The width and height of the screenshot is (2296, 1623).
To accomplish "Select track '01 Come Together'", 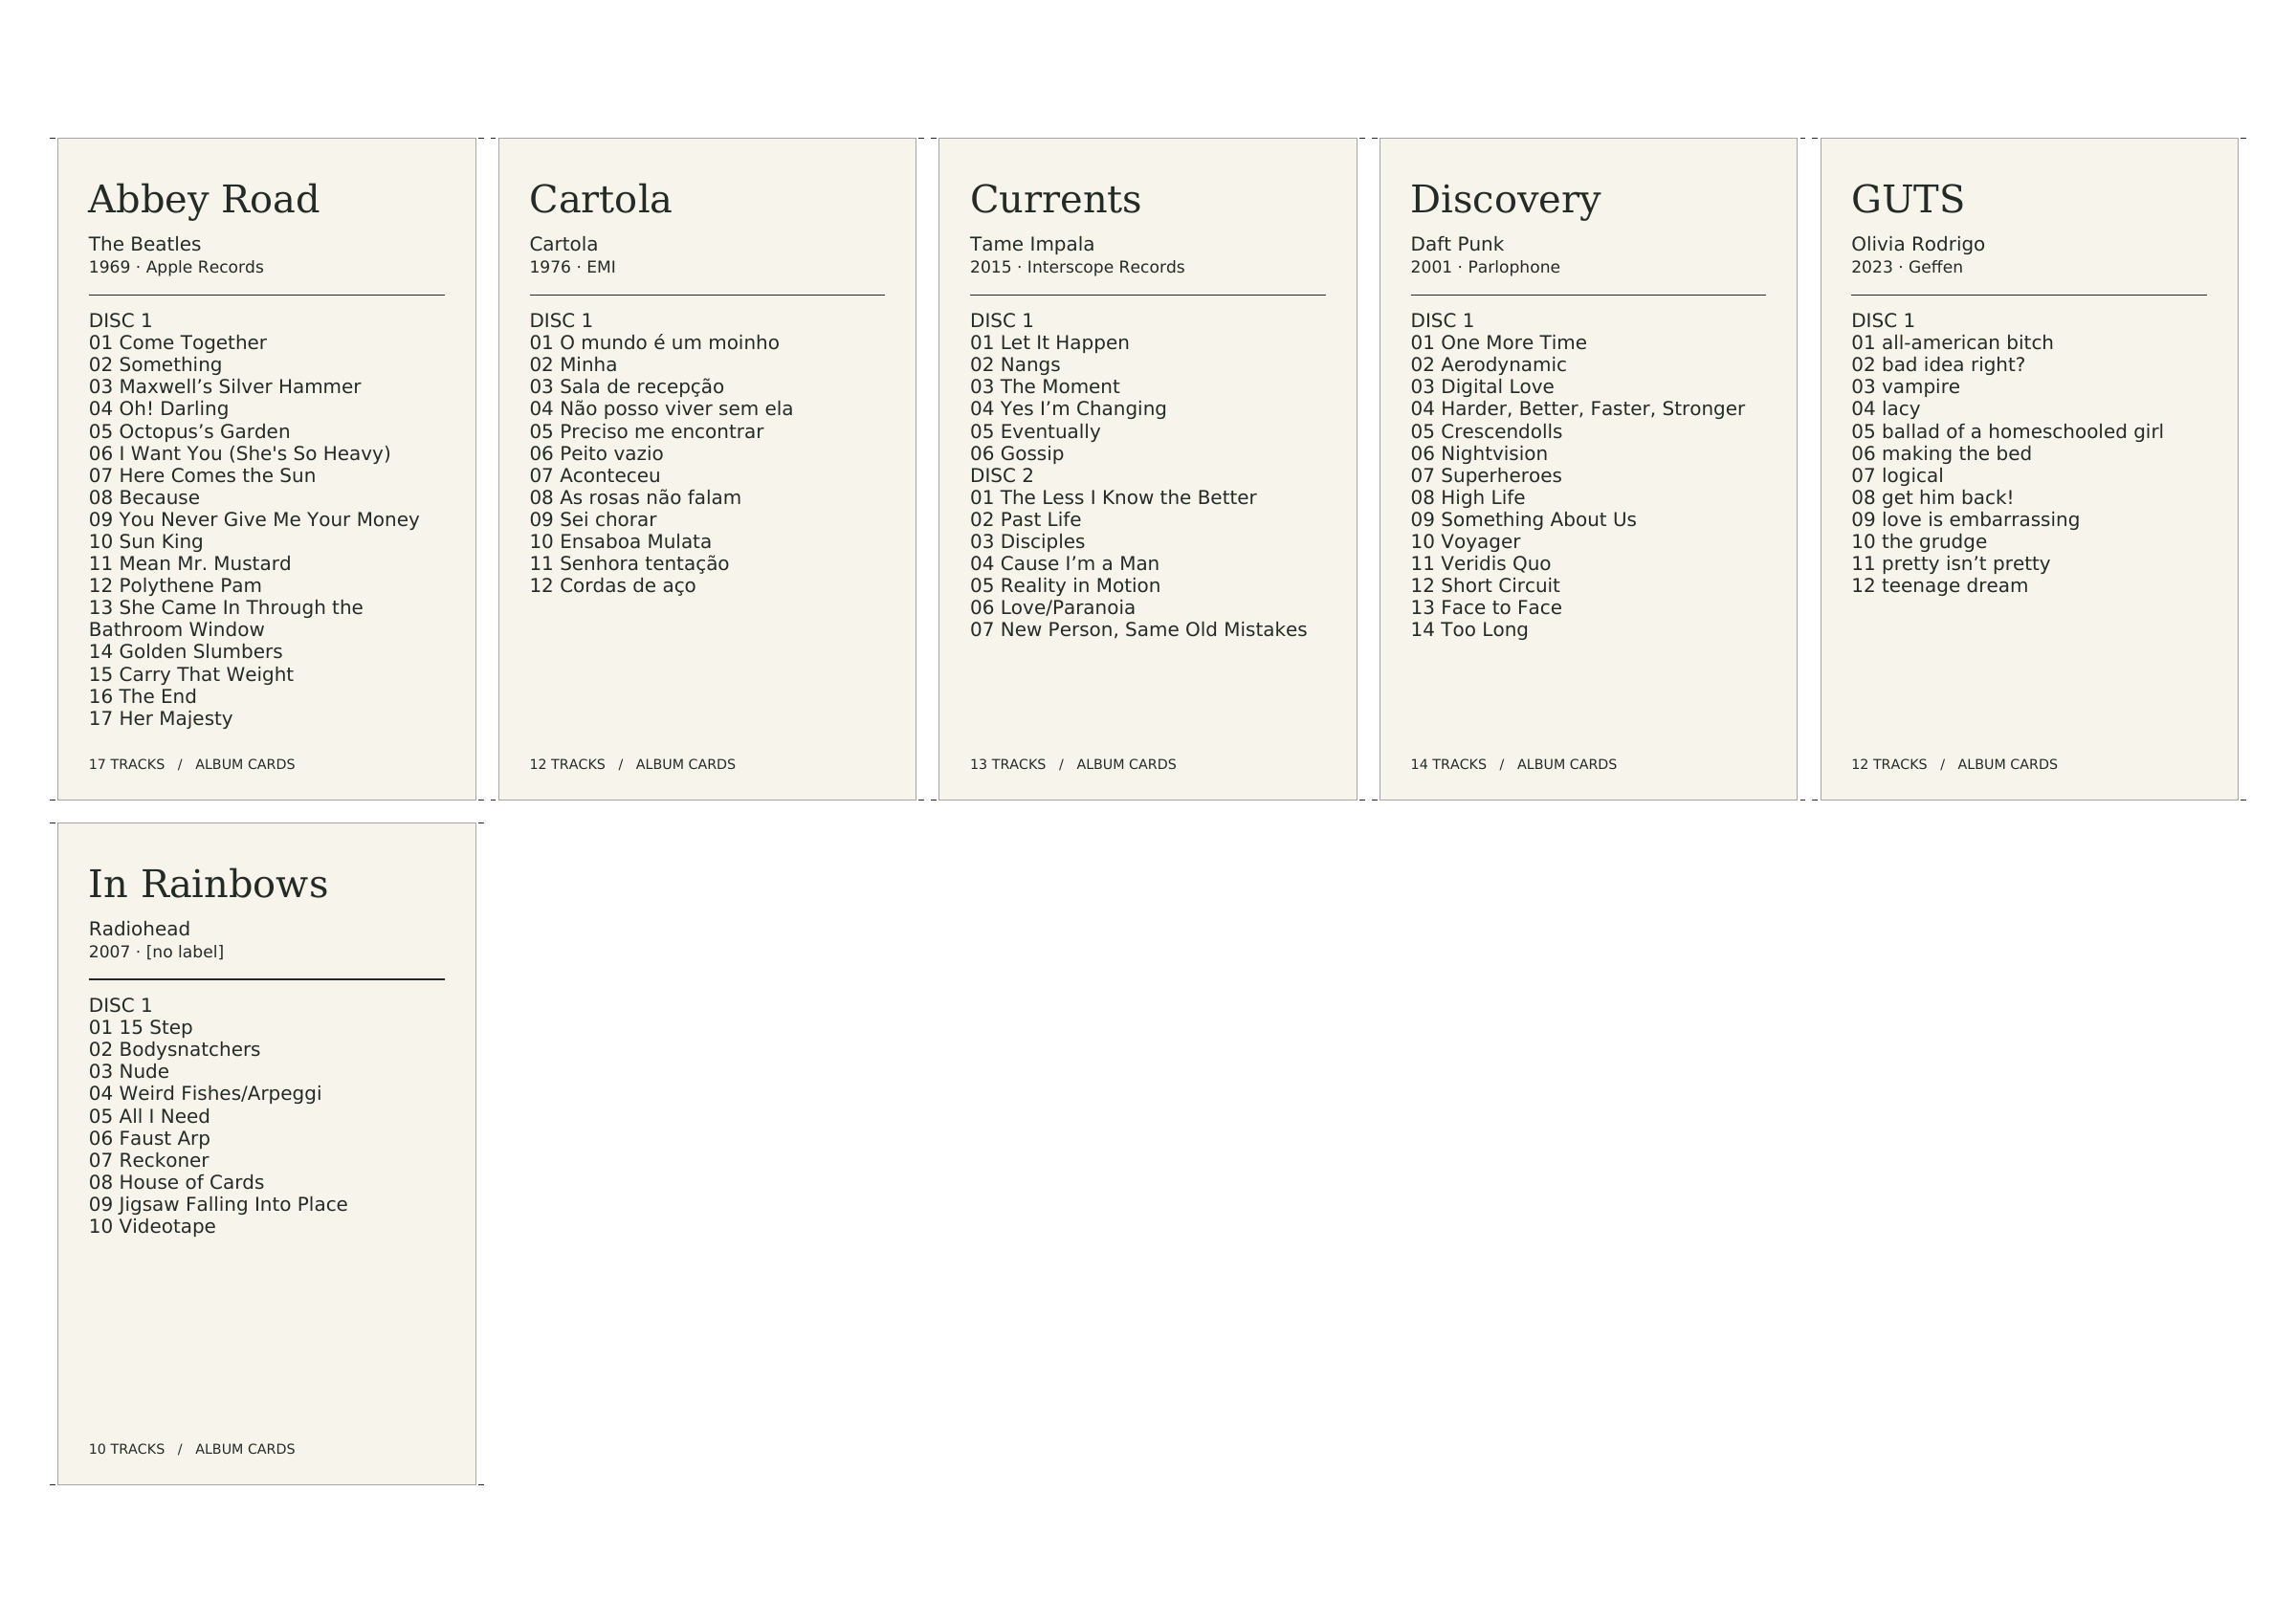I will [x=178, y=343].
